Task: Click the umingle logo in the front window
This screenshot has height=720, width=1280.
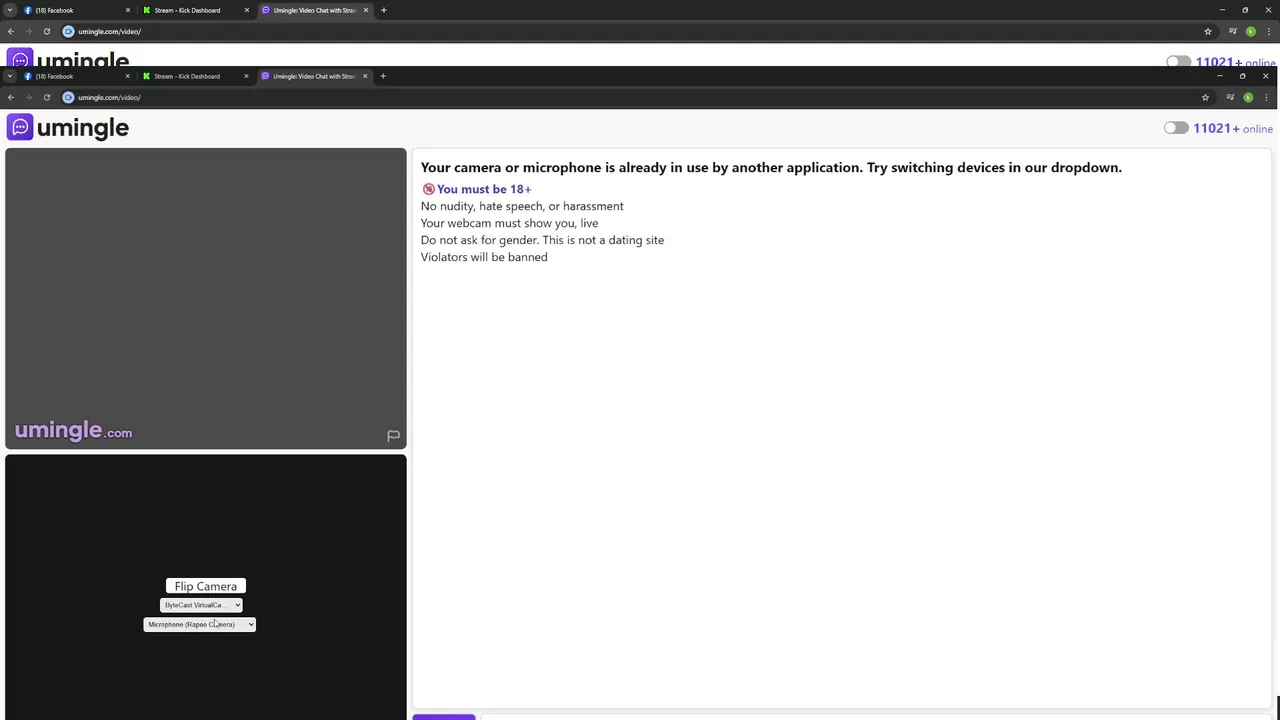Action: [x=68, y=127]
